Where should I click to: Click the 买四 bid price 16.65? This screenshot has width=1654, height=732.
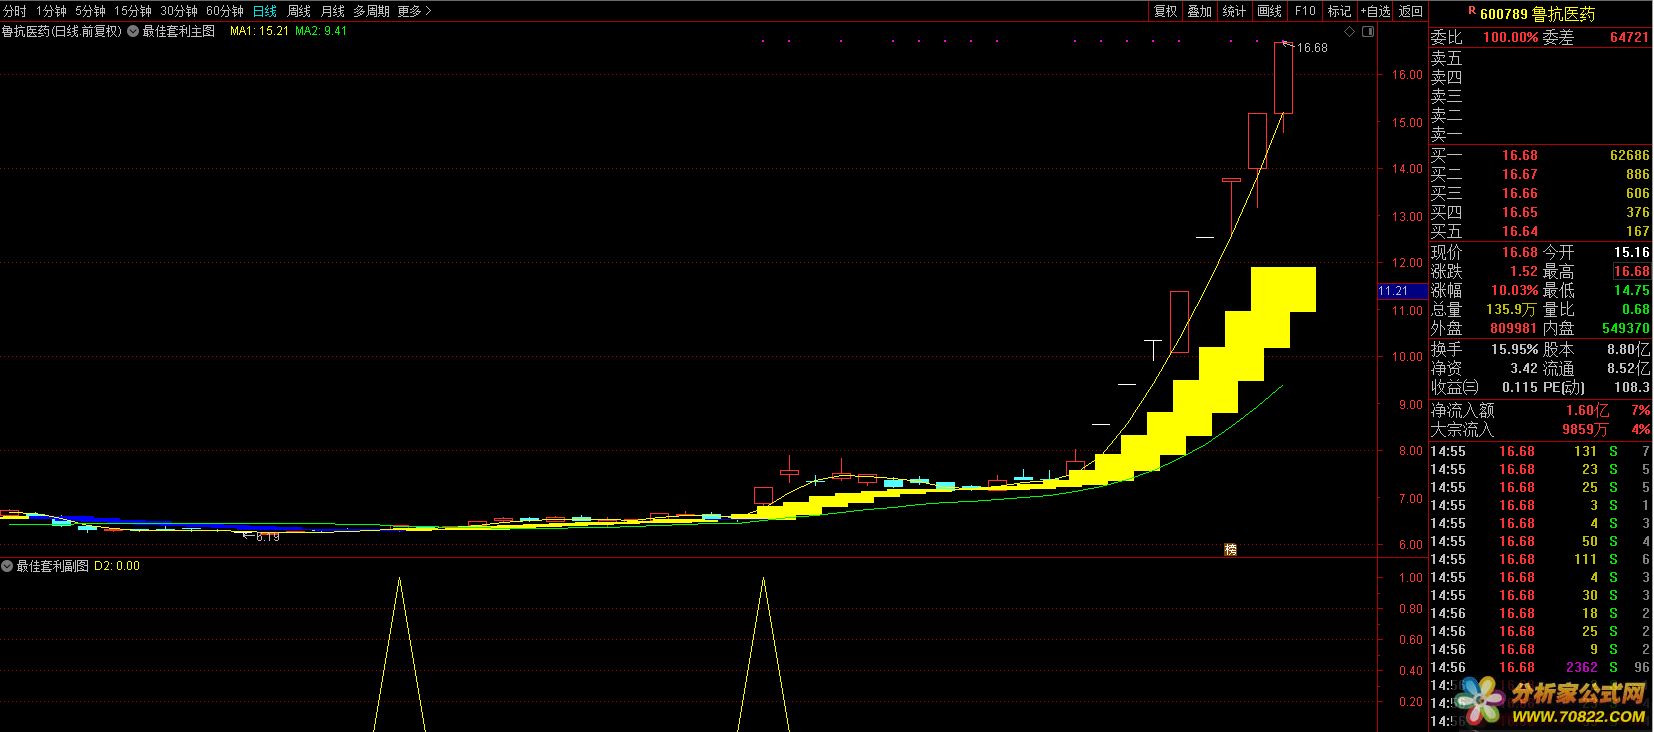click(1519, 212)
